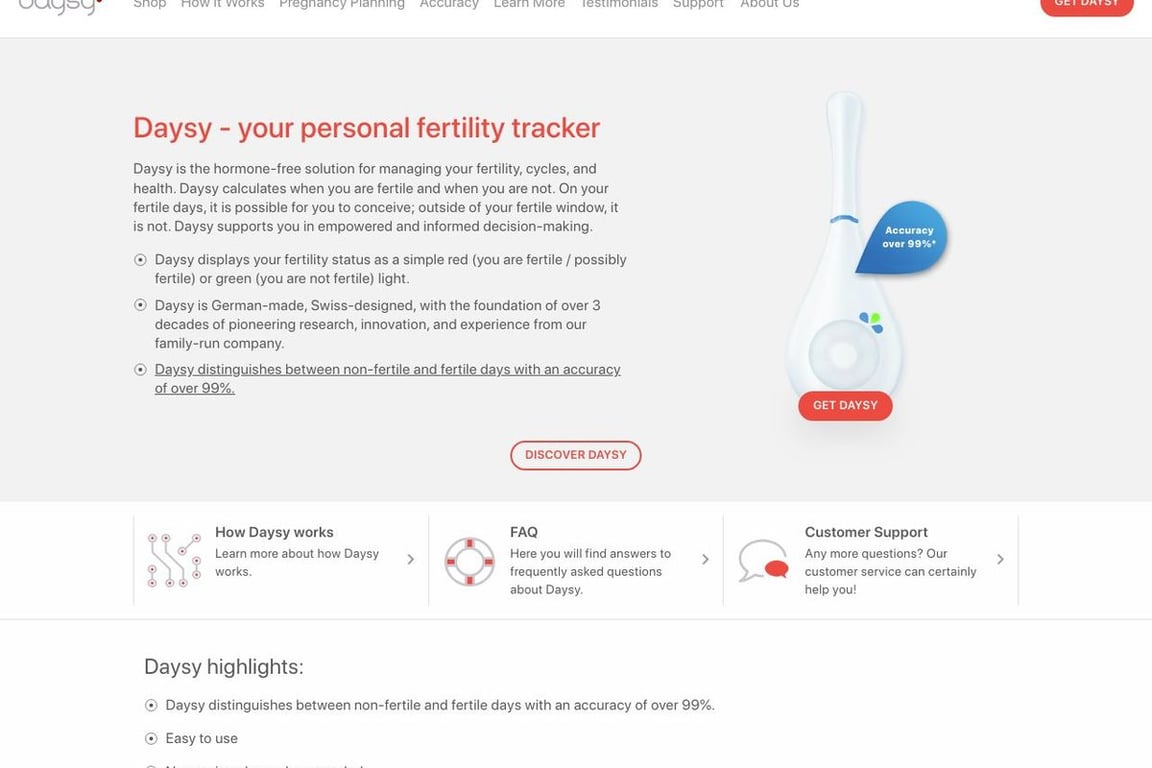Open Customer Support chevron arrow
The width and height of the screenshot is (1152, 768).
point(1001,559)
